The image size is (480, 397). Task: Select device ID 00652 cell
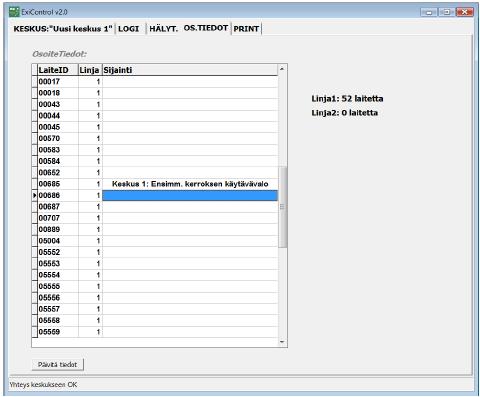coord(58,172)
